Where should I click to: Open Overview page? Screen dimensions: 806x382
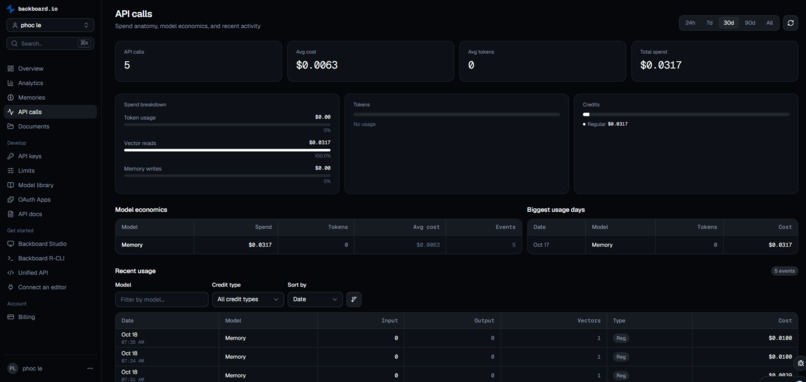[50, 68]
